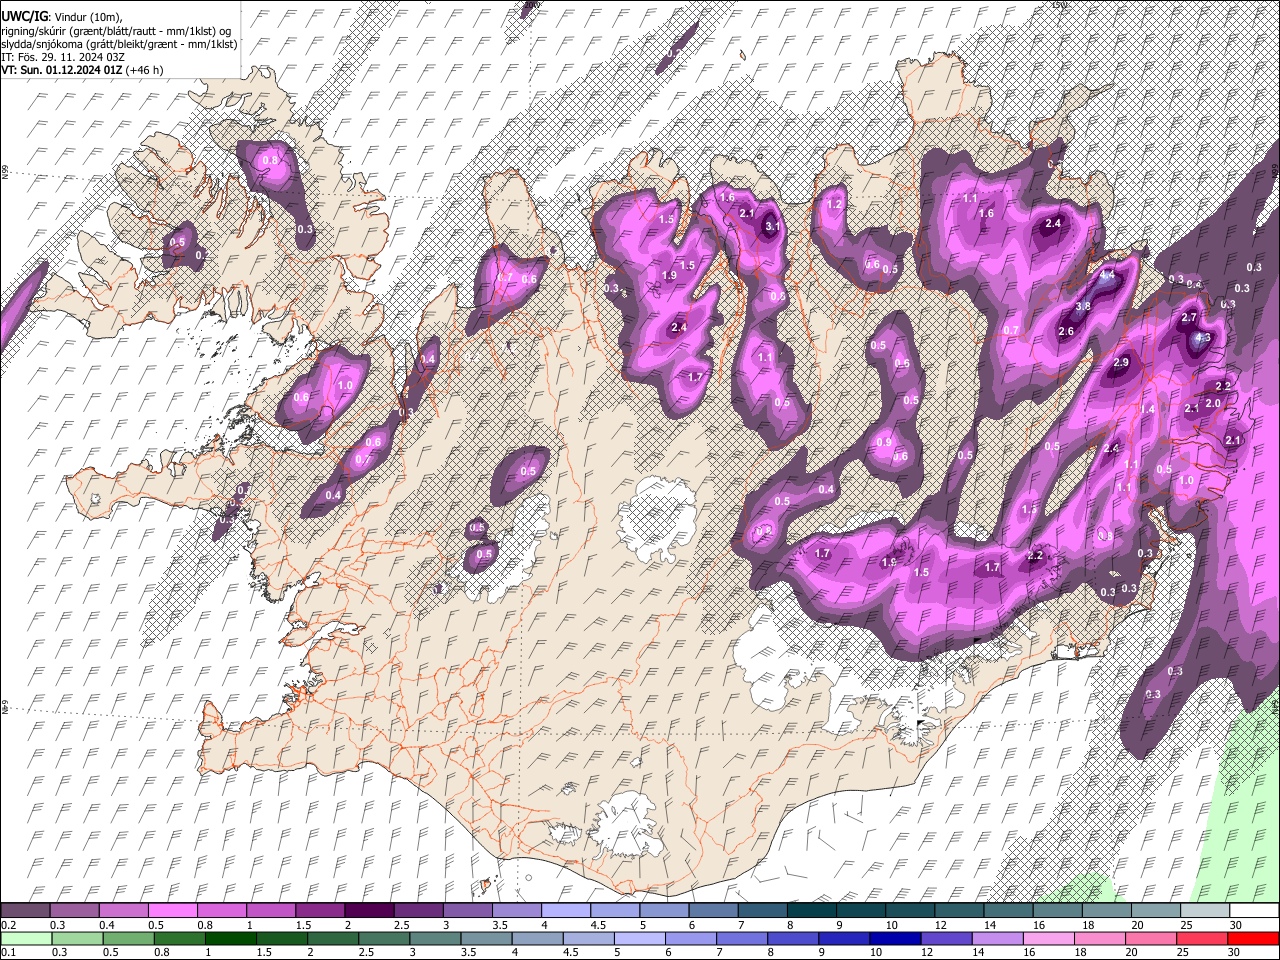The image size is (1280, 960).
Task: Click the 0.9 snowfall value label
Action: [883, 443]
